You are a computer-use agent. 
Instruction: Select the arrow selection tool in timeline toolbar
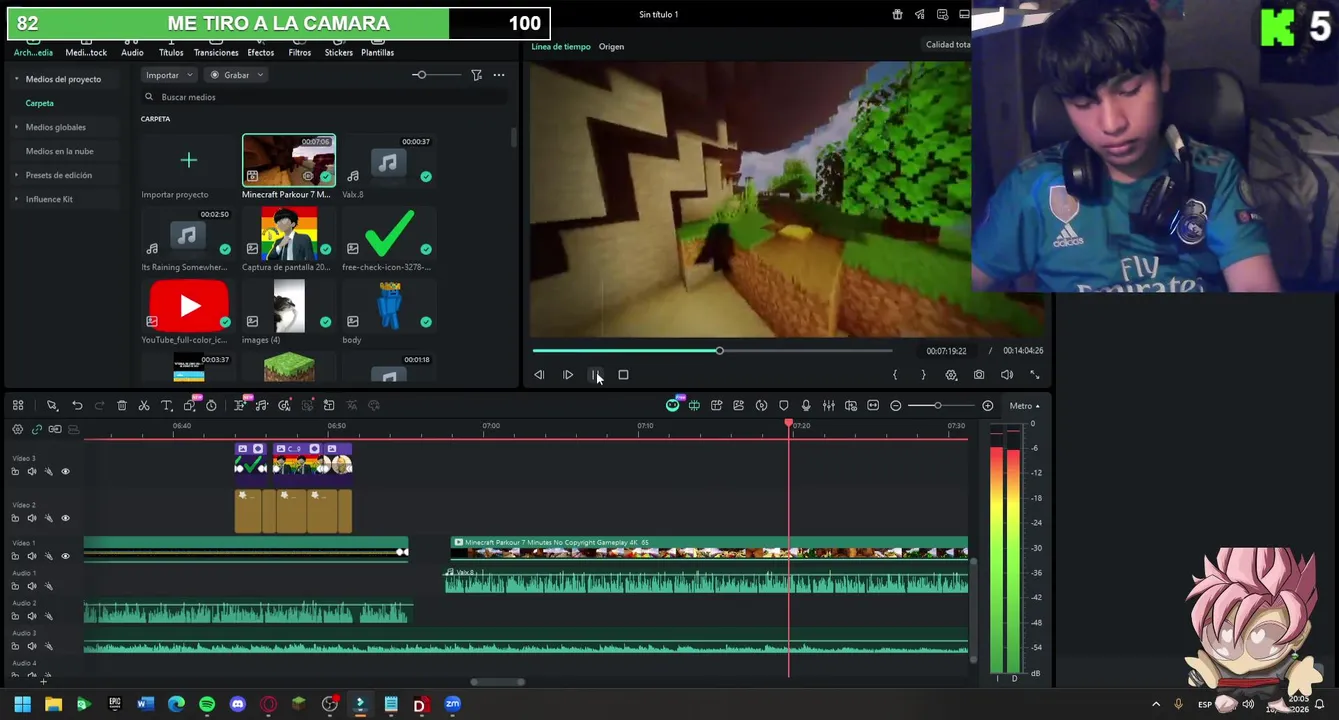(x=52, y=405)
